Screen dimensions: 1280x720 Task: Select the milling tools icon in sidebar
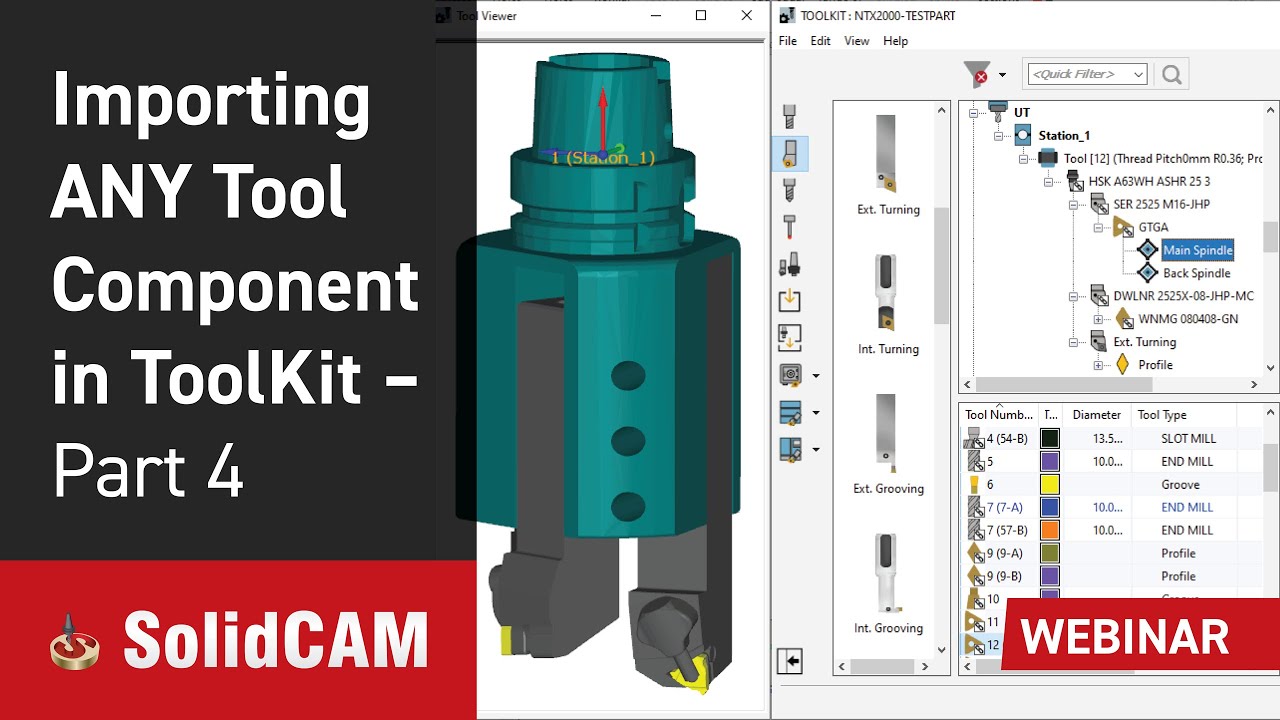tap(789, 116)
